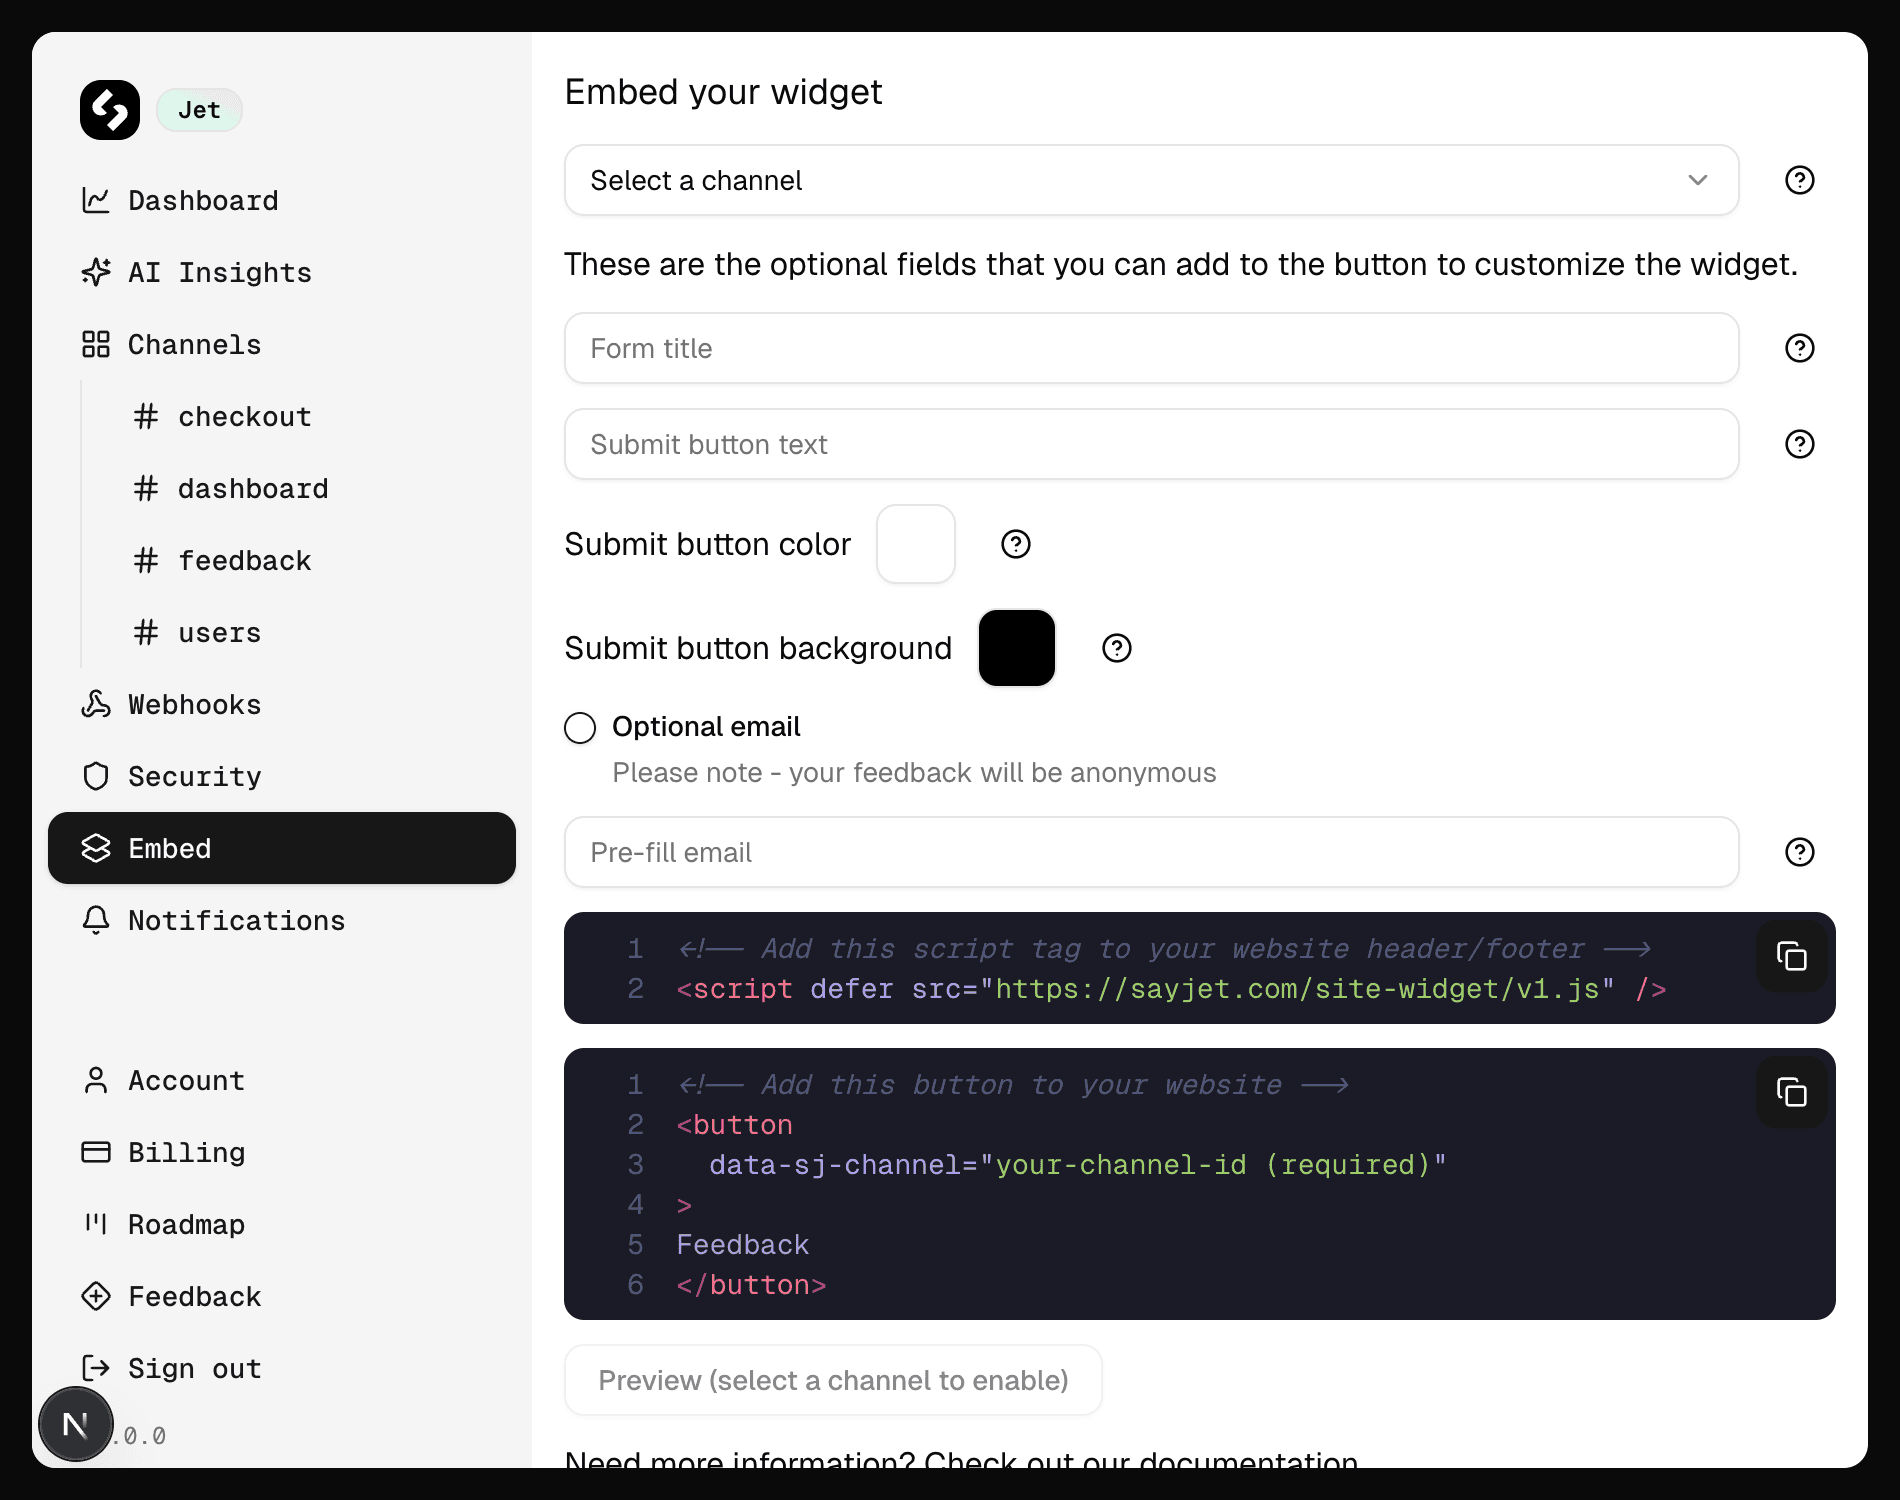The width and height of the screenshot is (1900, 1500).
Task: Click the Preview button
Action: click(x=834, y=1380)
